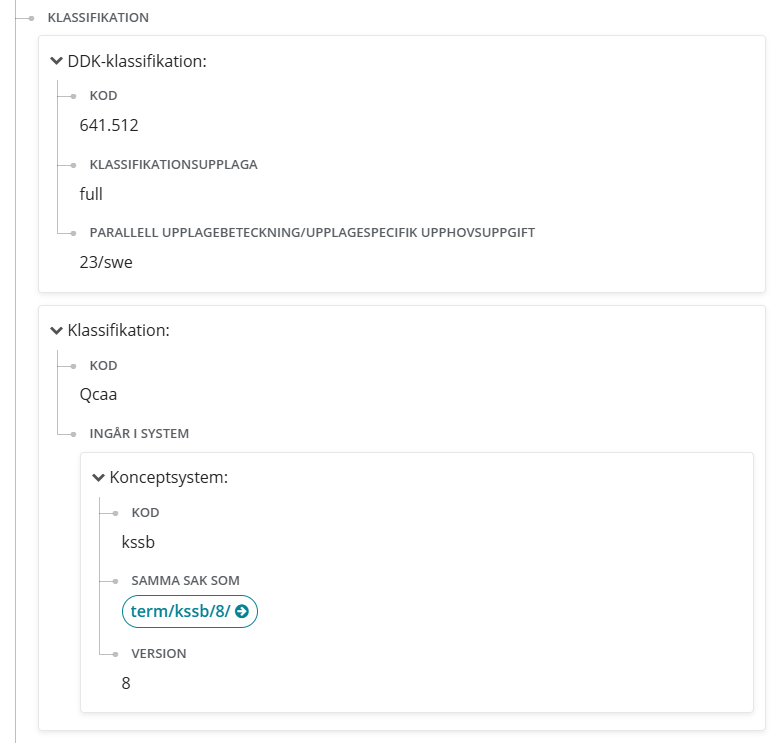This screenshot has height=743, width=777.
Task: Click the Klassifikation title text
Action: coord(118,331)
